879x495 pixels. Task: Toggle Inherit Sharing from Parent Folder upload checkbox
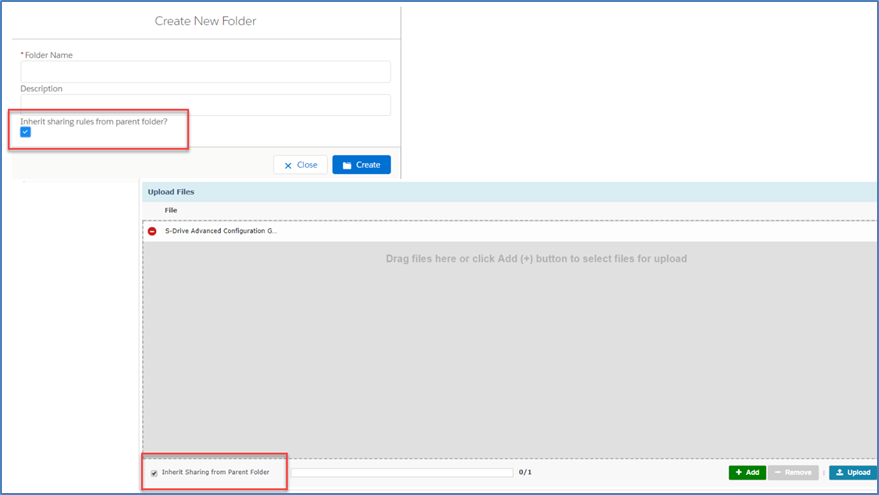point(154,472)
